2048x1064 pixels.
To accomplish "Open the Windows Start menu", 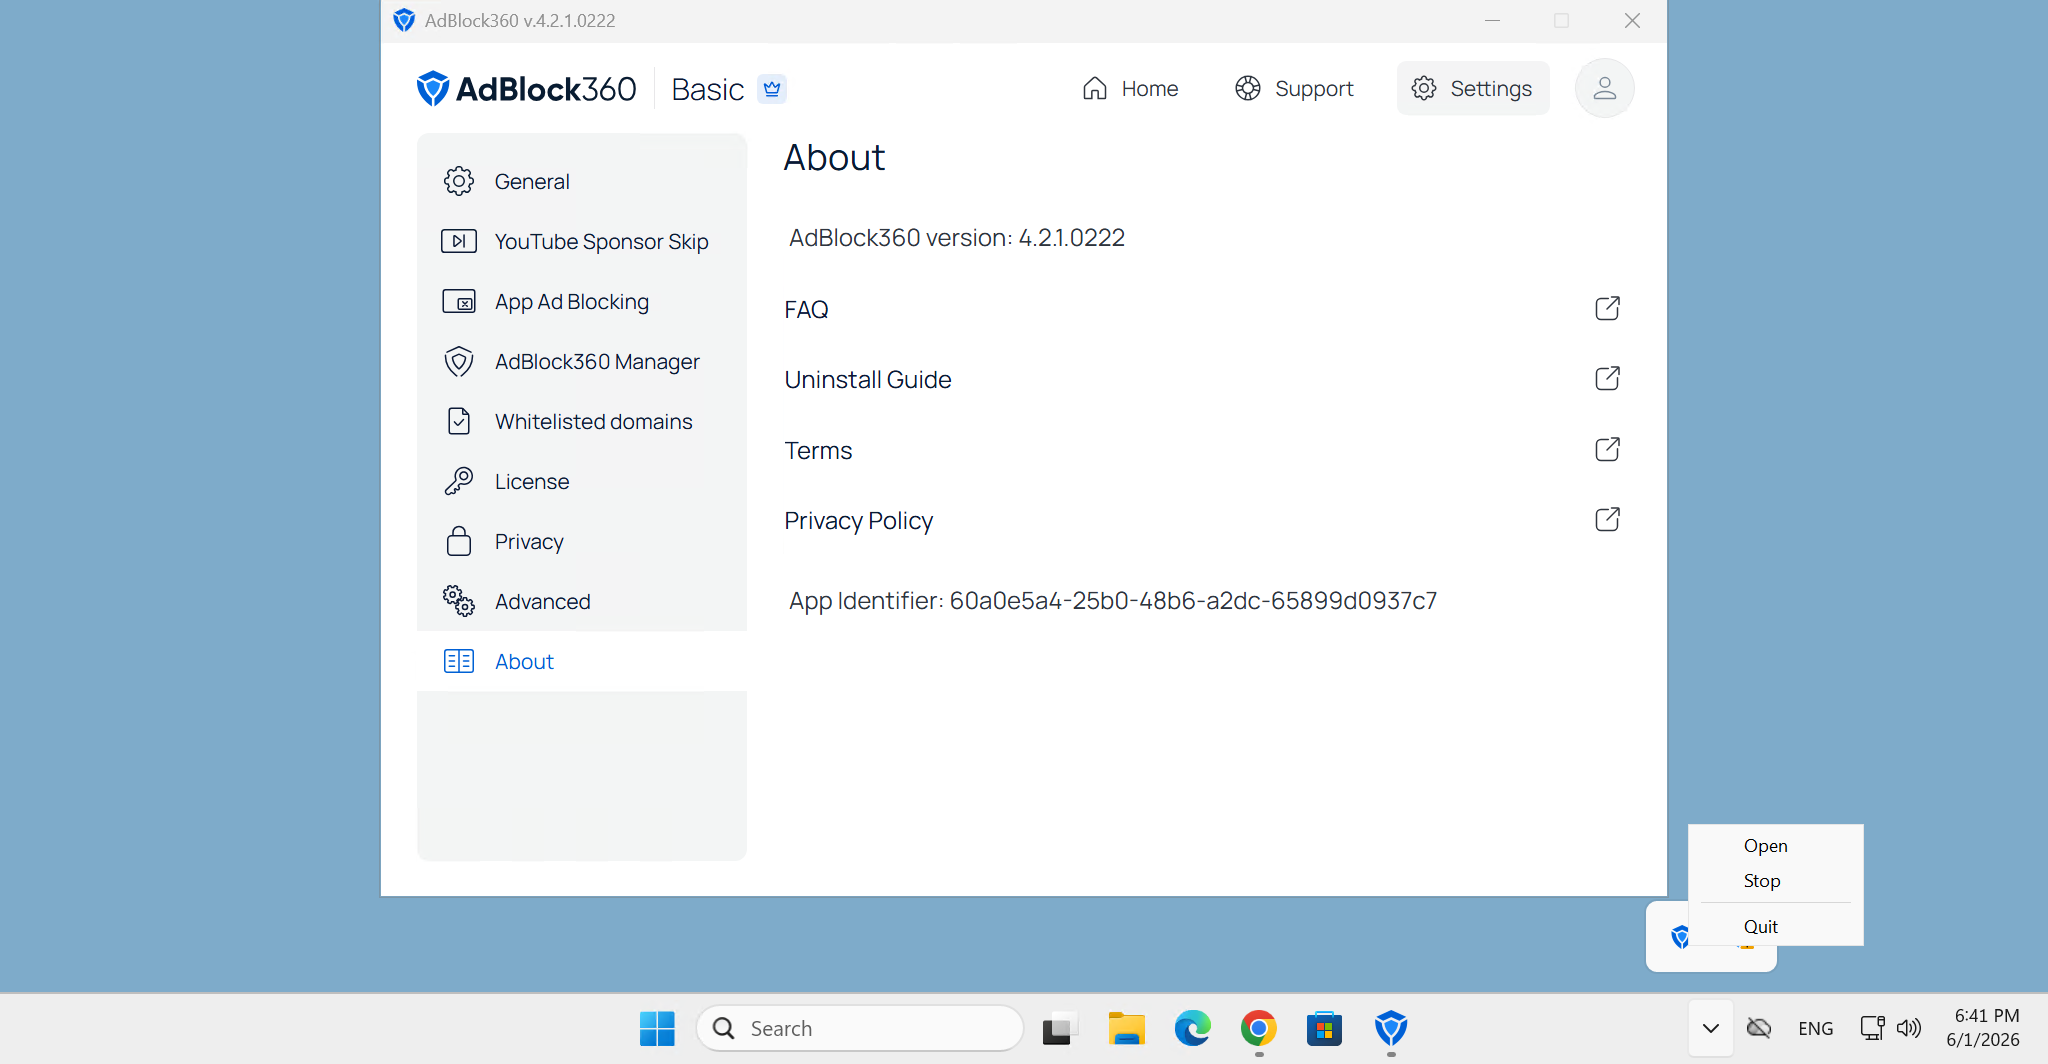I will (657, 1028).
